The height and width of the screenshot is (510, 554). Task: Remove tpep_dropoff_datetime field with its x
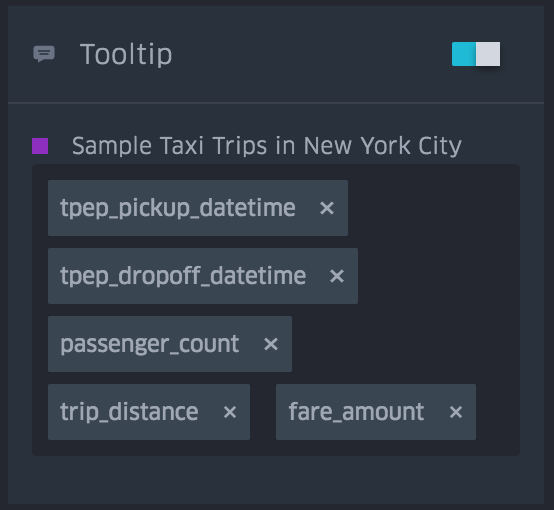pyautogui.click(x=337, y=276)
